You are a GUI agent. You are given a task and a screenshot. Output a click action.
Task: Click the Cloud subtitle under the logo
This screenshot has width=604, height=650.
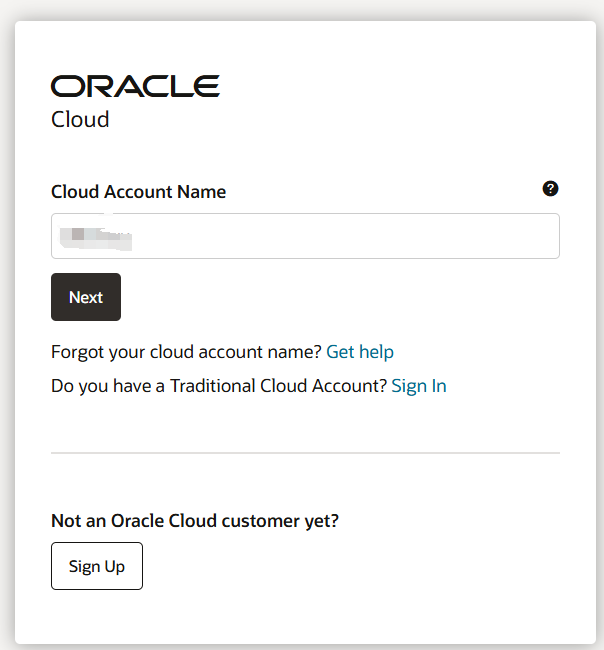(80, 120)
